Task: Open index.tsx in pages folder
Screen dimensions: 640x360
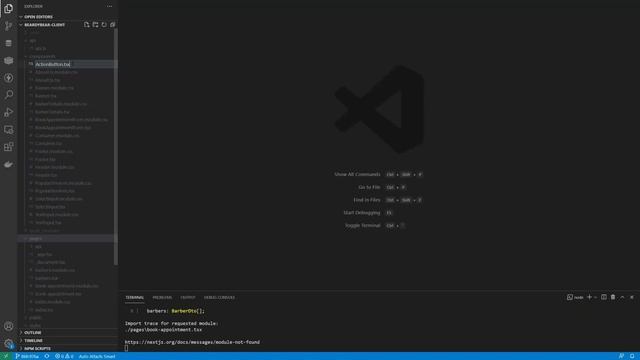Action: click(x=44, y=310)
